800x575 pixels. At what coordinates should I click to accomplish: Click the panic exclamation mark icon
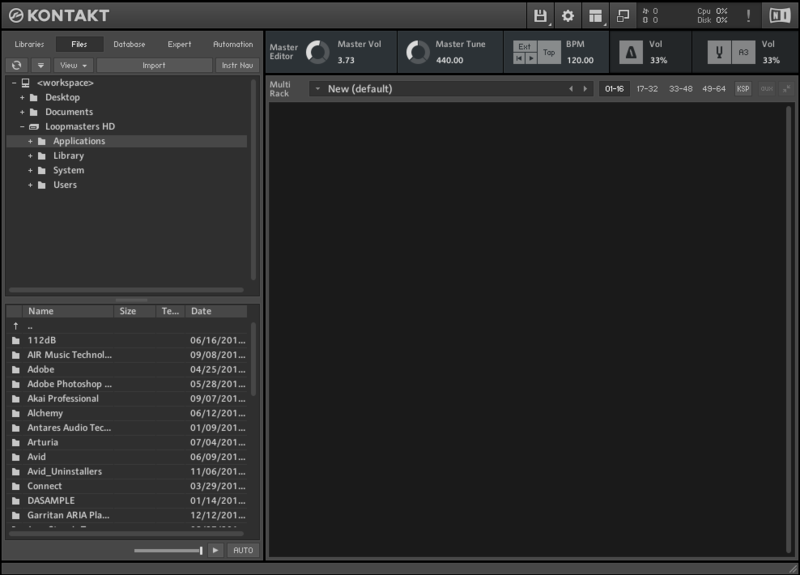(x=748, y=16)
